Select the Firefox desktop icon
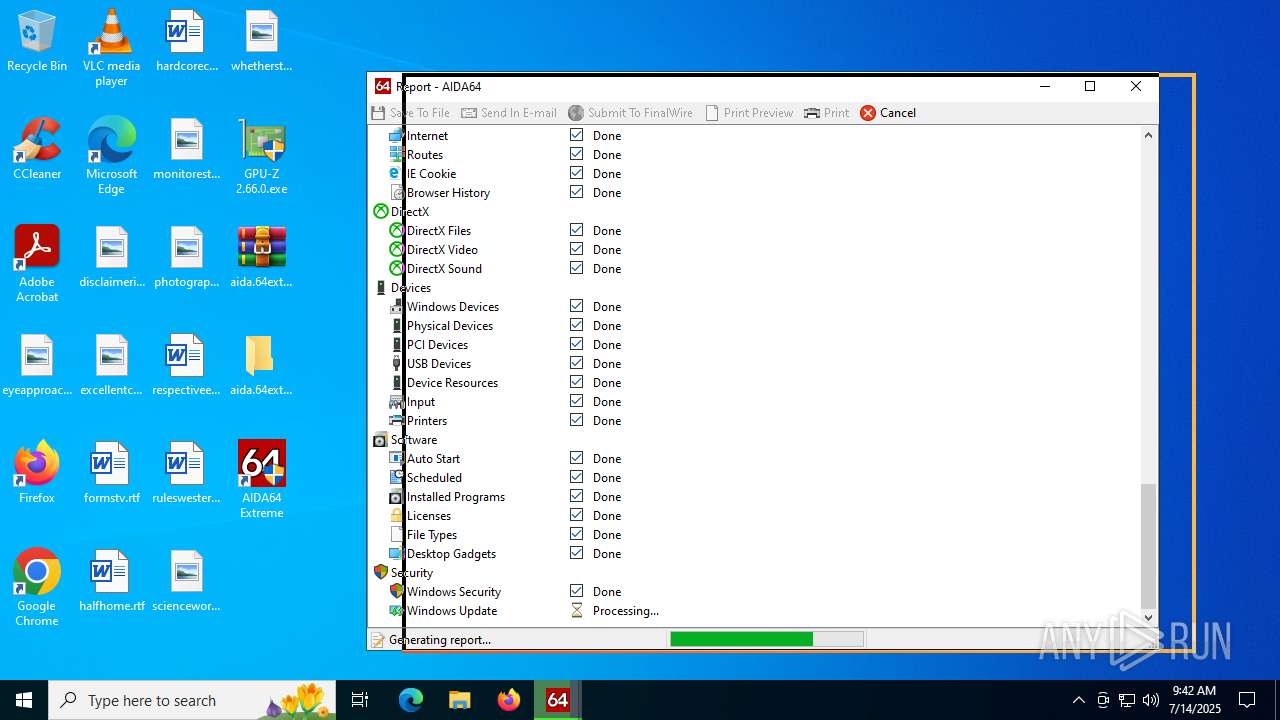 coord(37,472)
